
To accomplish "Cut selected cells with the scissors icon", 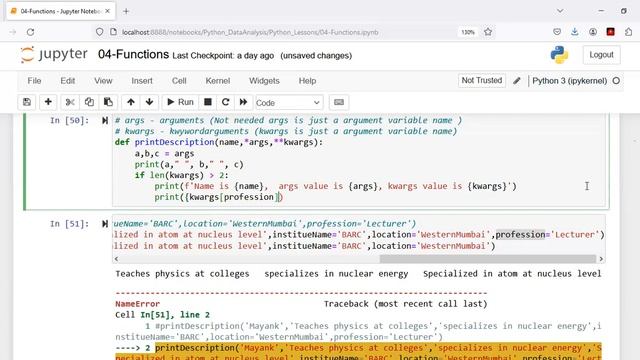I will tap(70, 102).
